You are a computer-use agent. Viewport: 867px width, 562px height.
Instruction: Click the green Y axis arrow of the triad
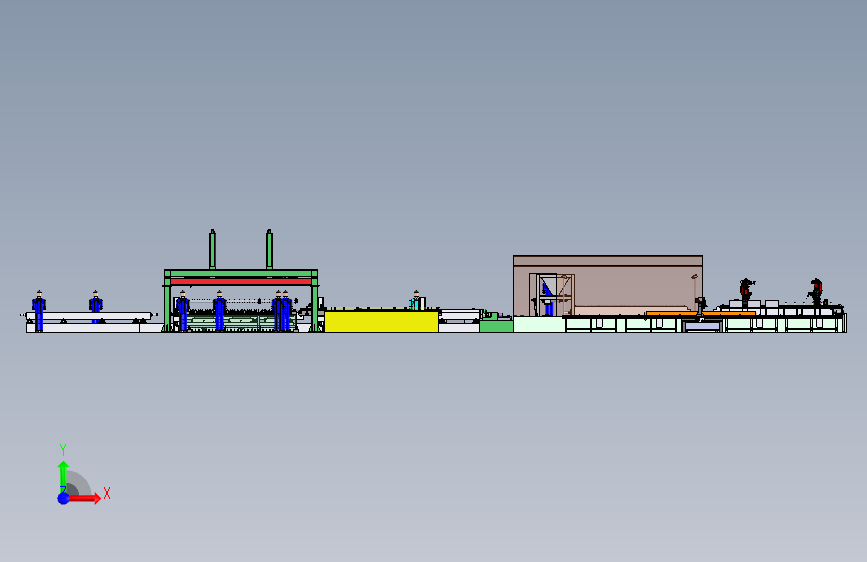pyautogui.click(x=63, y=476)
